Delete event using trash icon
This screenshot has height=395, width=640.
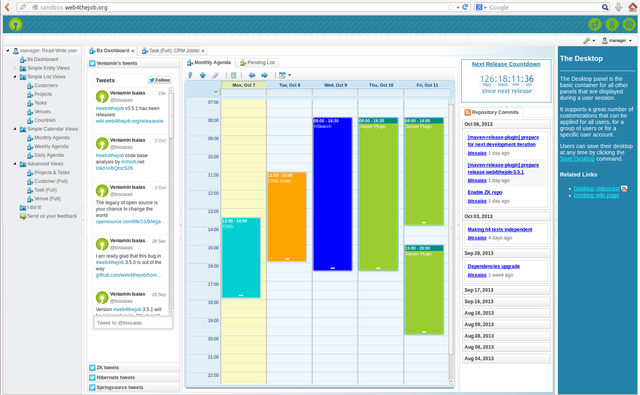click(x=233, y=75)
